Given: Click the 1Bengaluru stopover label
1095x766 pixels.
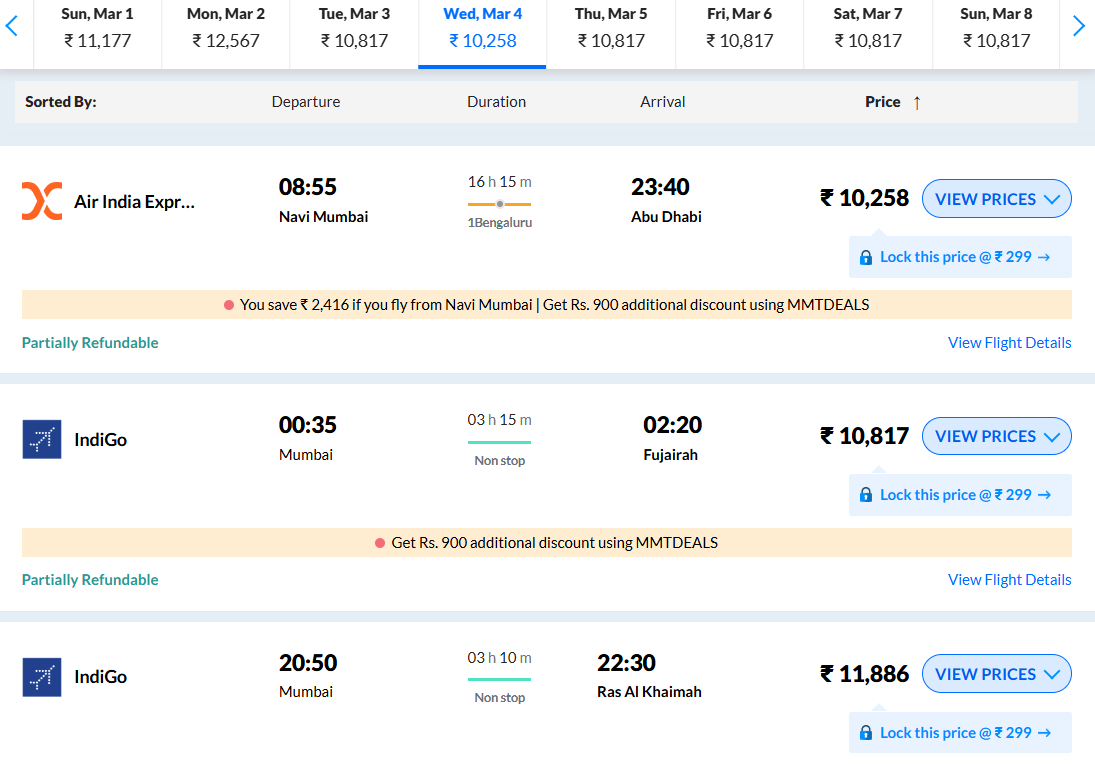Looking at the screenshot, I should pos(500,223).
